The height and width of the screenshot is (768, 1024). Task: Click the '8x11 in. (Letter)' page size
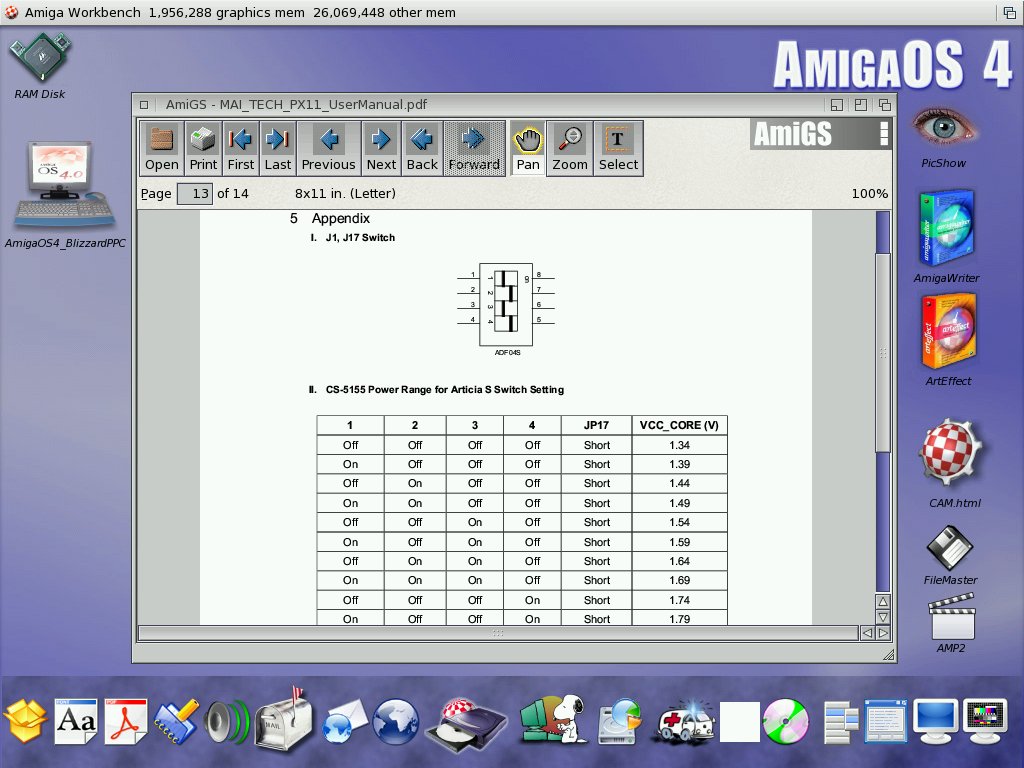pyautogui.click(x=345, y=194)
